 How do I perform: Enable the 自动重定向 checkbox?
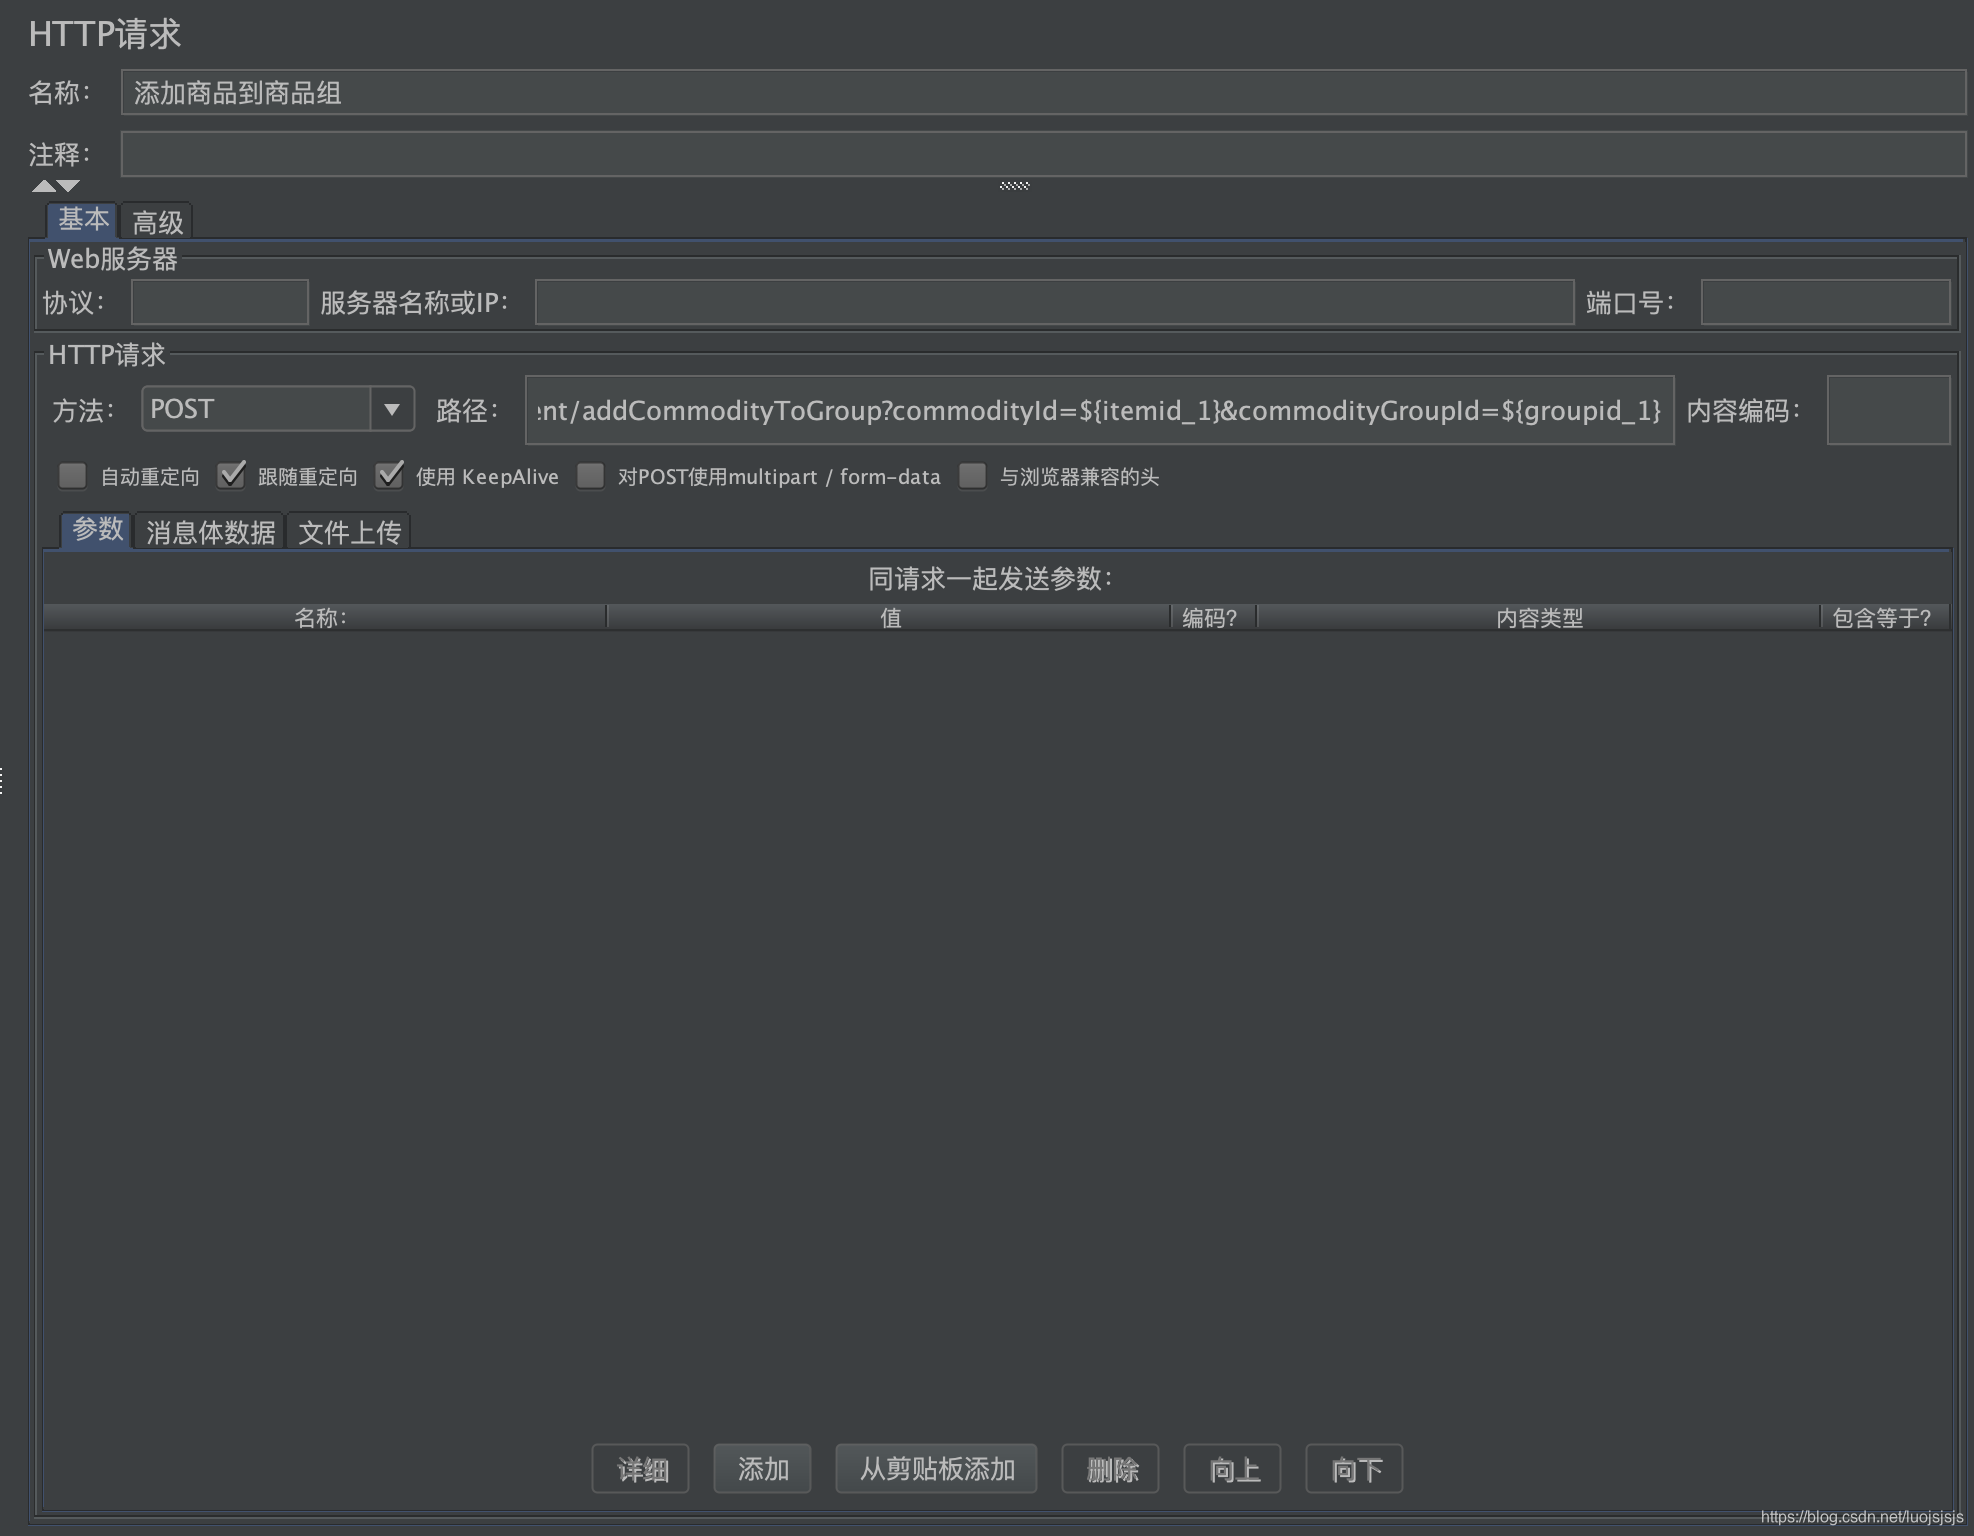click(x=73, y=476)
